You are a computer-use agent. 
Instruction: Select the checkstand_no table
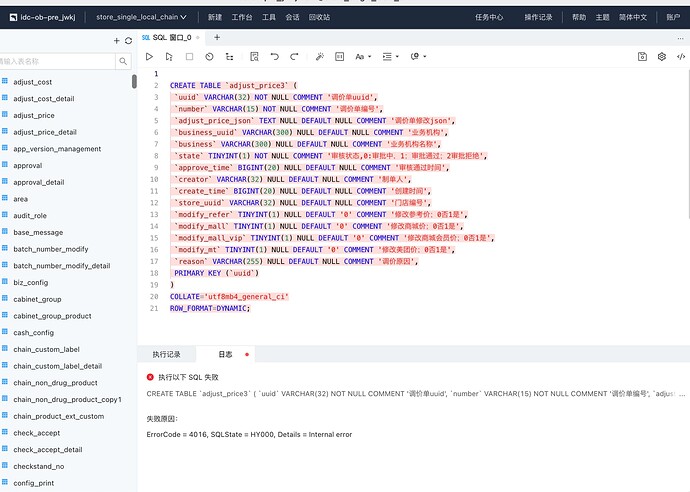coord(39,466)
